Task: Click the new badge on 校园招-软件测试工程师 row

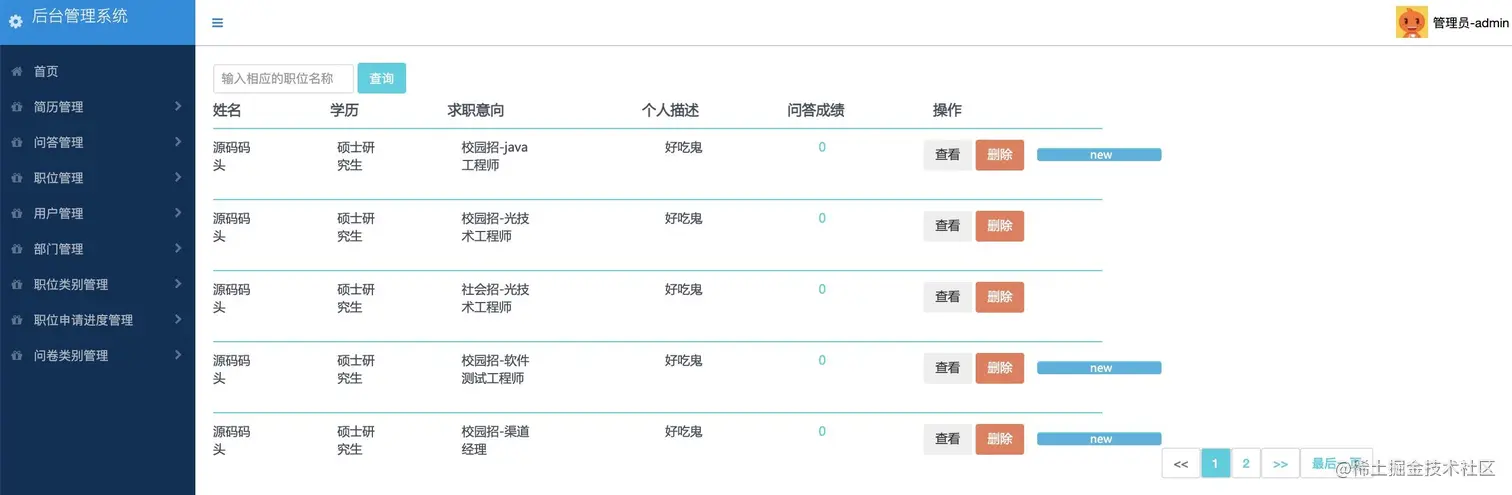Action: pyautogui.click(x=1099, y=368)
